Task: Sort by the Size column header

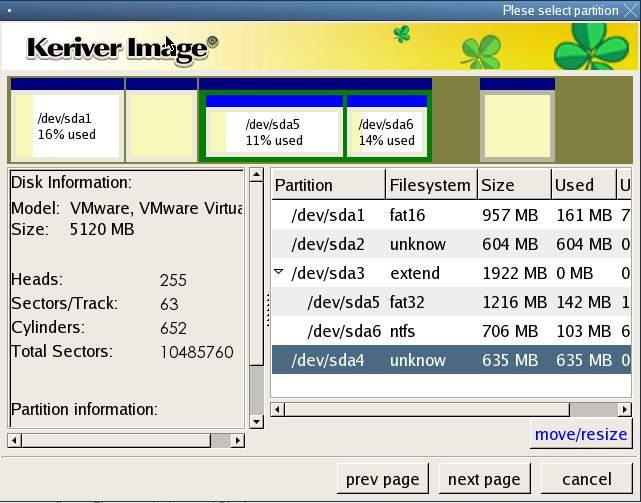Action: (514, 185)
